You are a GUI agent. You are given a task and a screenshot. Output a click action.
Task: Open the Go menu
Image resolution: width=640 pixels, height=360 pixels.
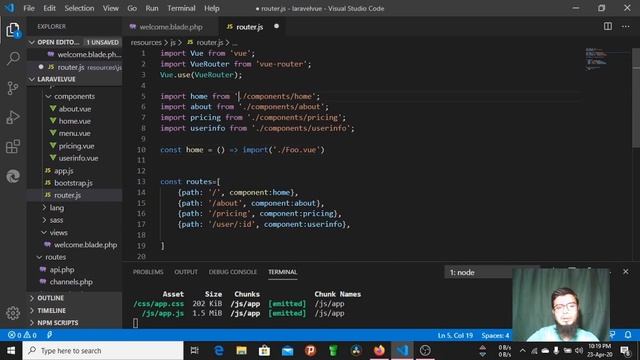(132, 8)
